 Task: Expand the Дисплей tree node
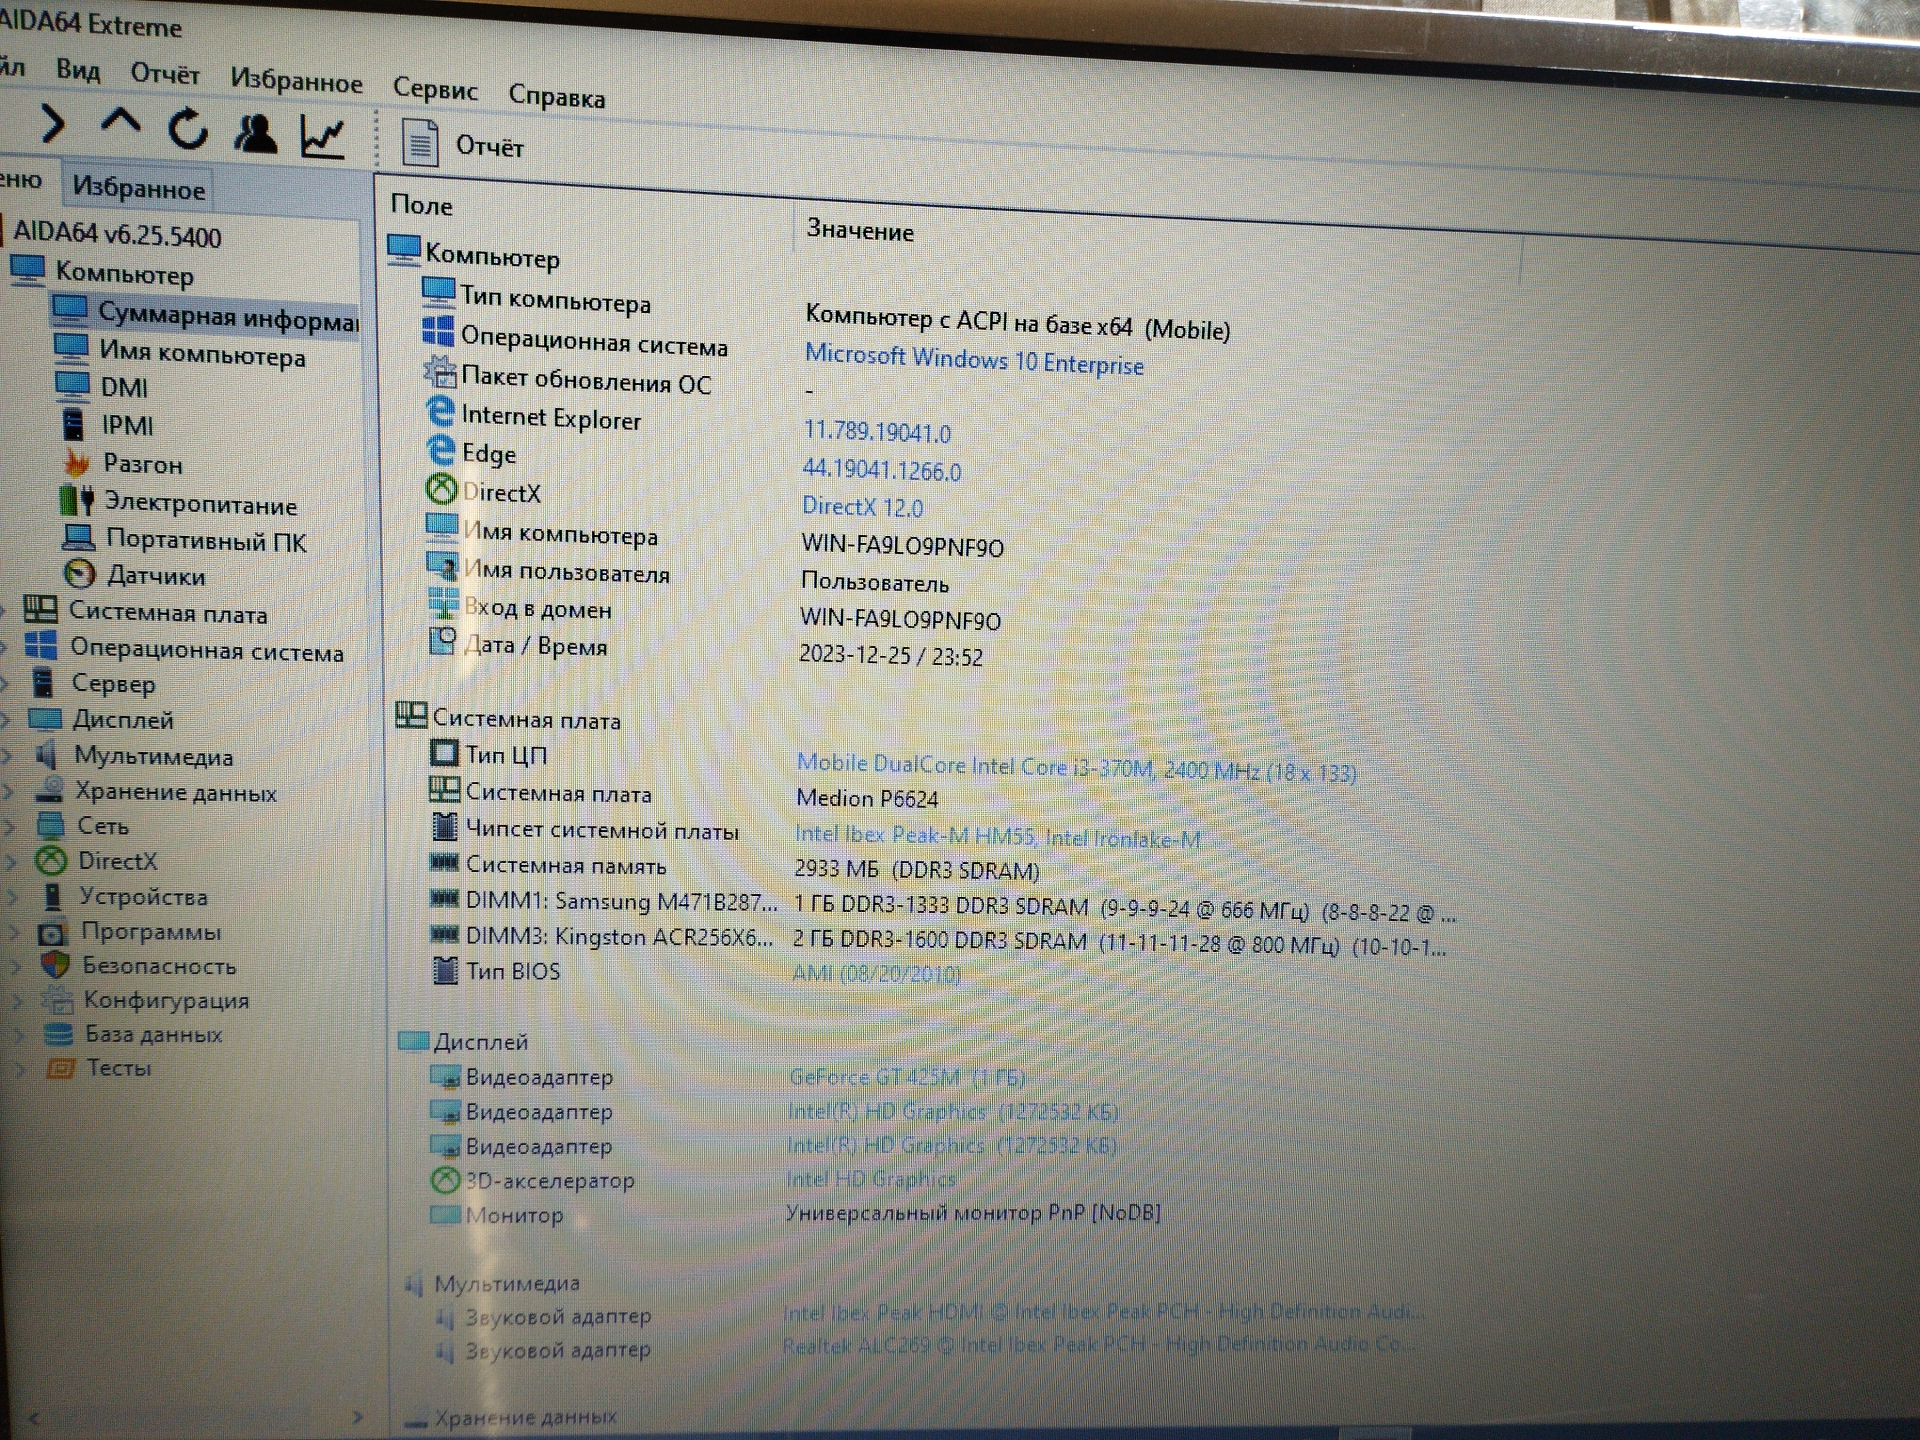7,719
